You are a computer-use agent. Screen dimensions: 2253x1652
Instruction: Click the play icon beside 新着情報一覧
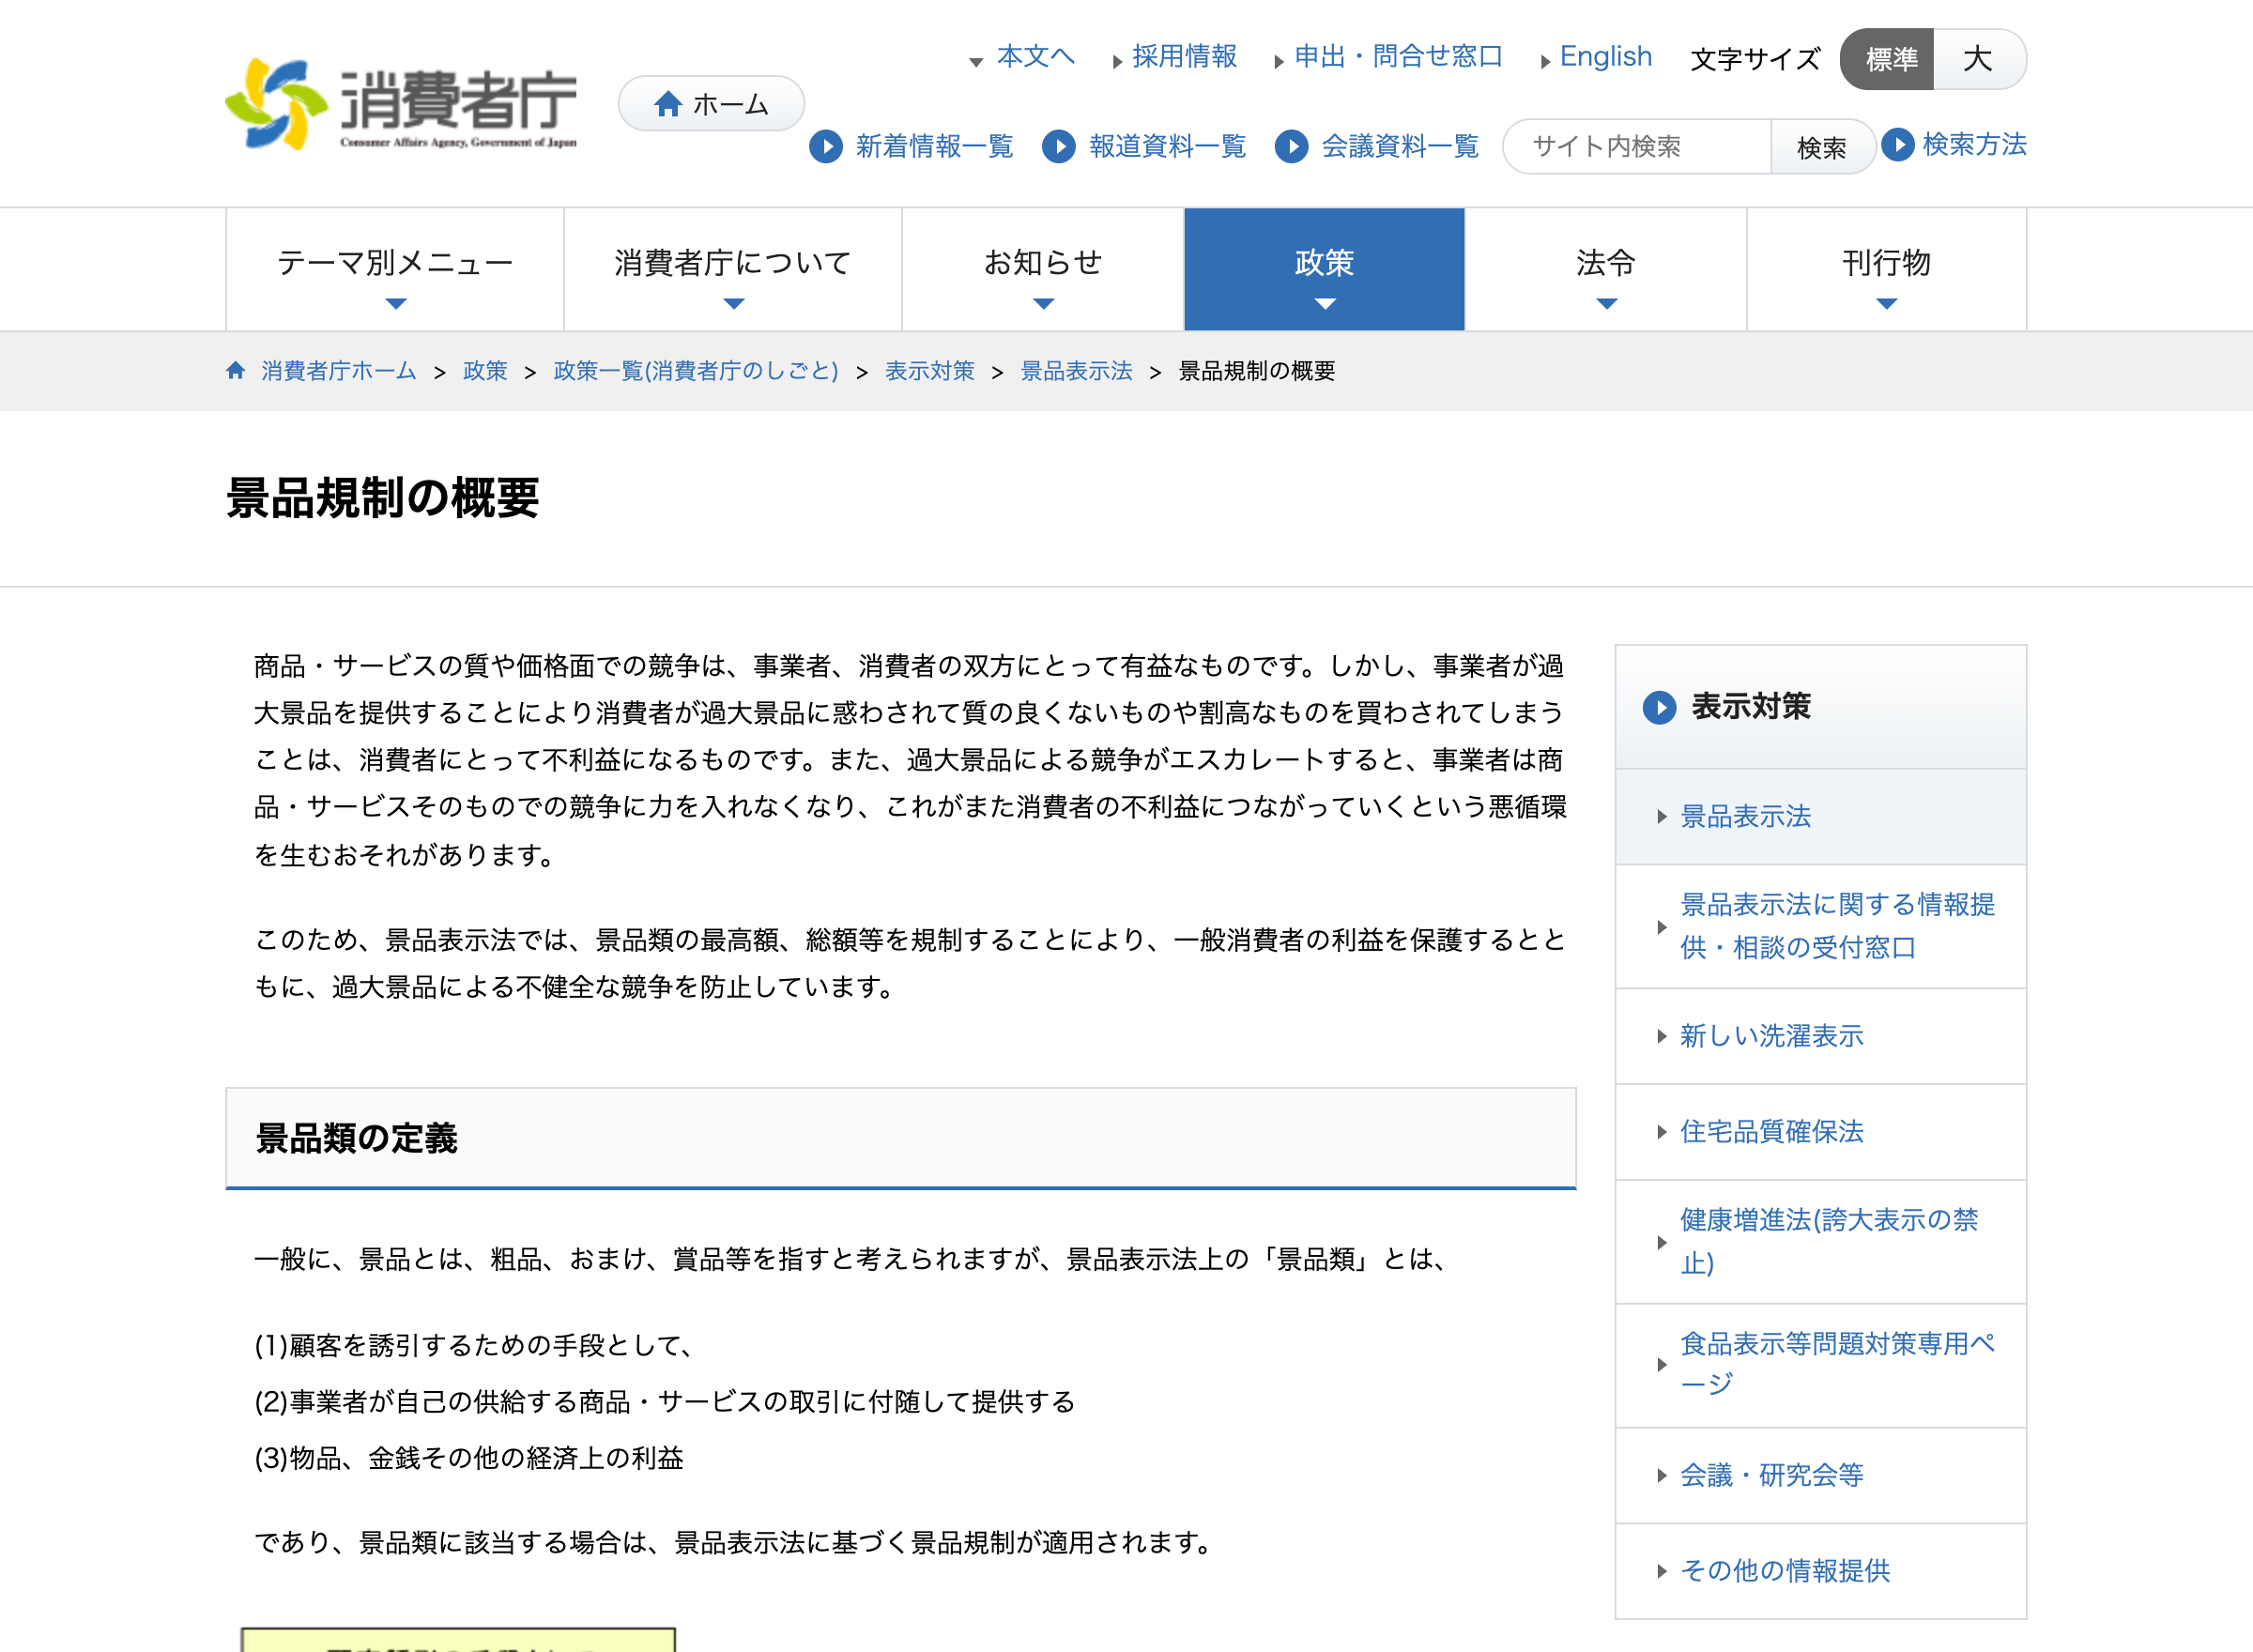click(x=826, y=146)
